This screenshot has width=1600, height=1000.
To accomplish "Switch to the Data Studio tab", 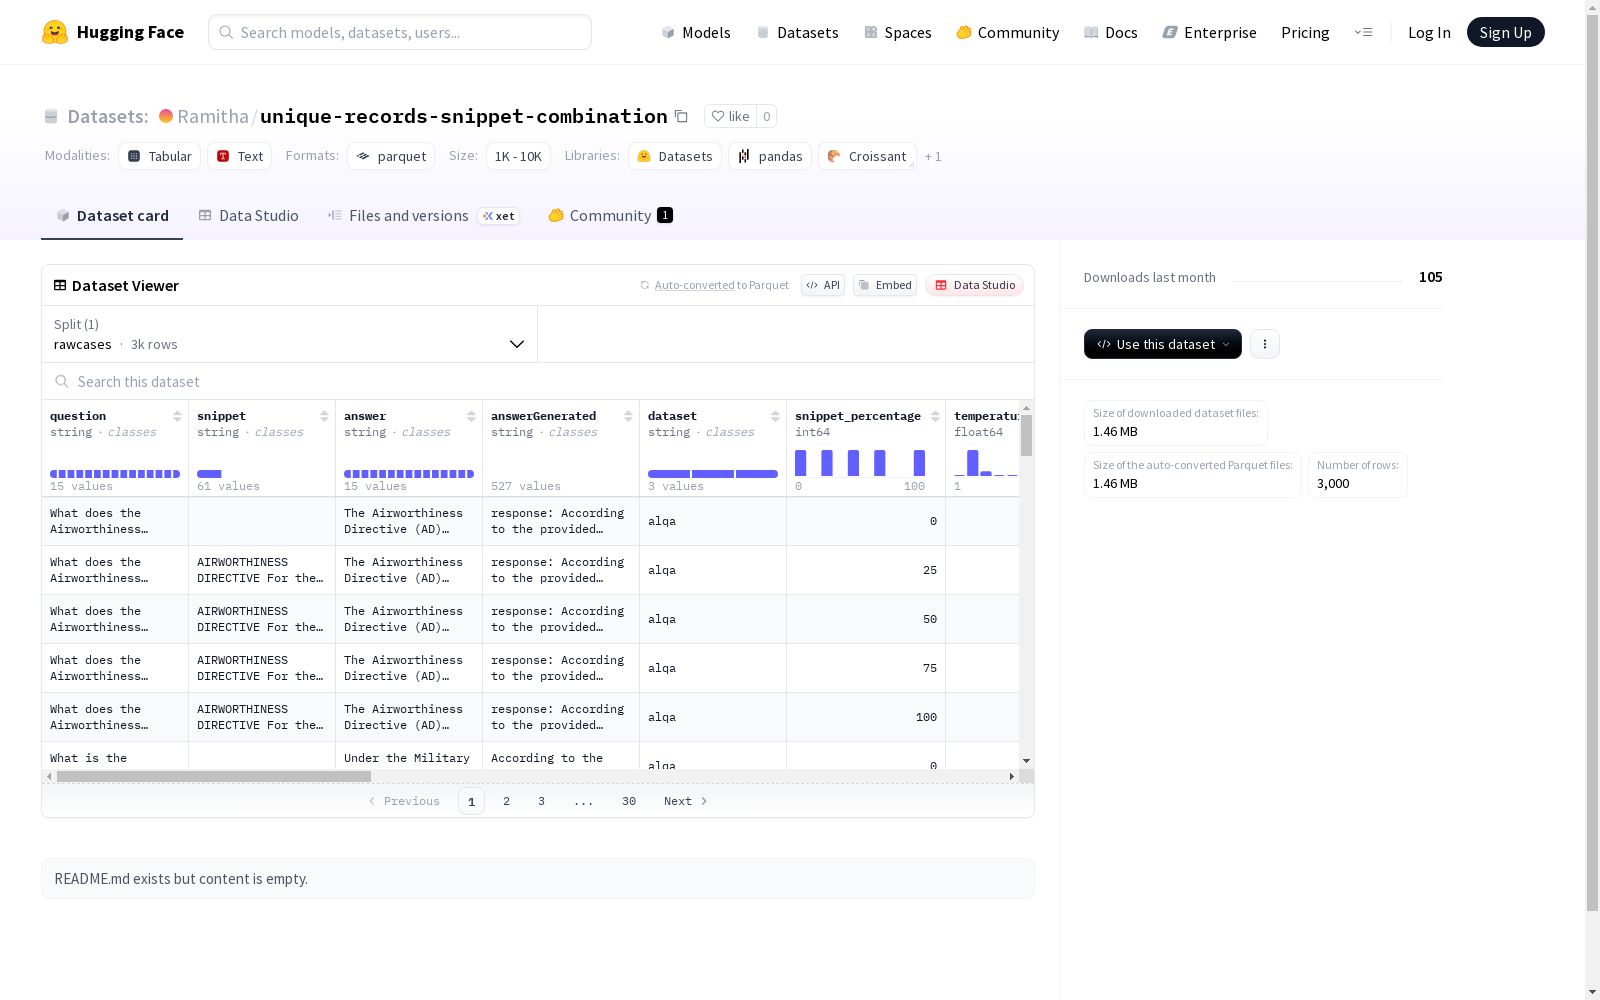I will click(x=248, y=216).
